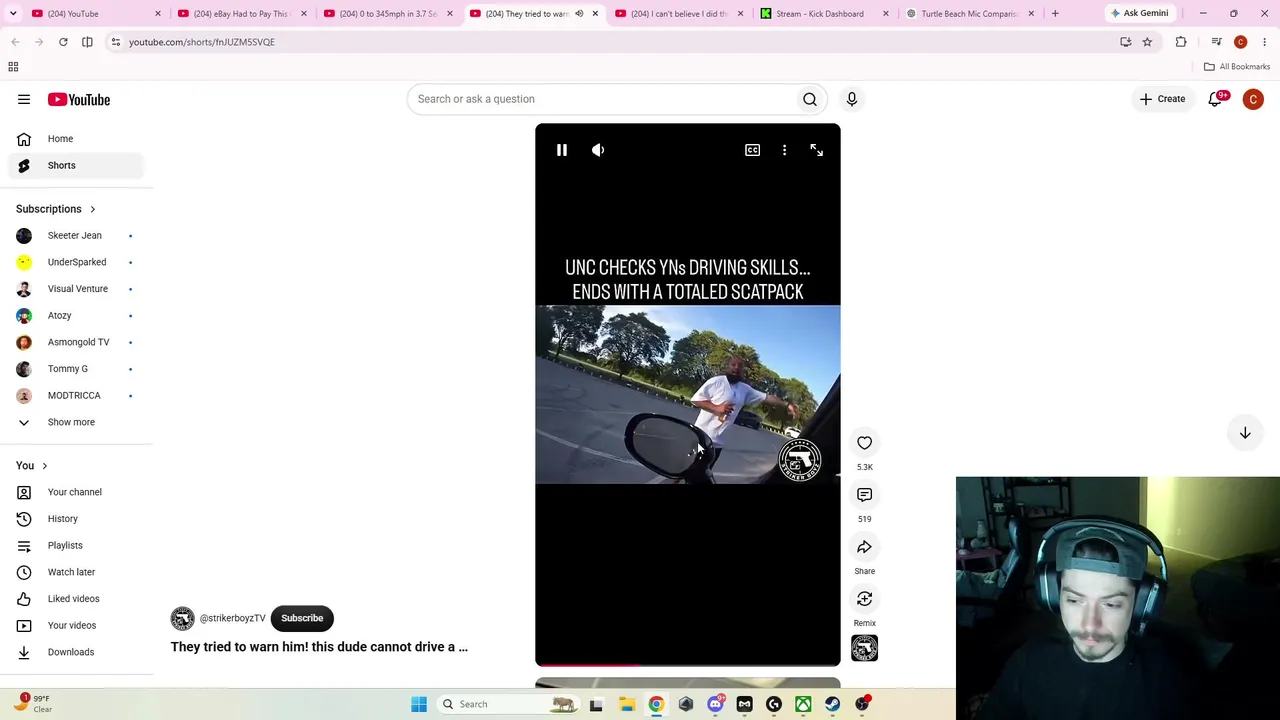This screenshot has height=720, width=1280.
Task: Open the Chrome apps grid
Action: (x=13, y=67)
